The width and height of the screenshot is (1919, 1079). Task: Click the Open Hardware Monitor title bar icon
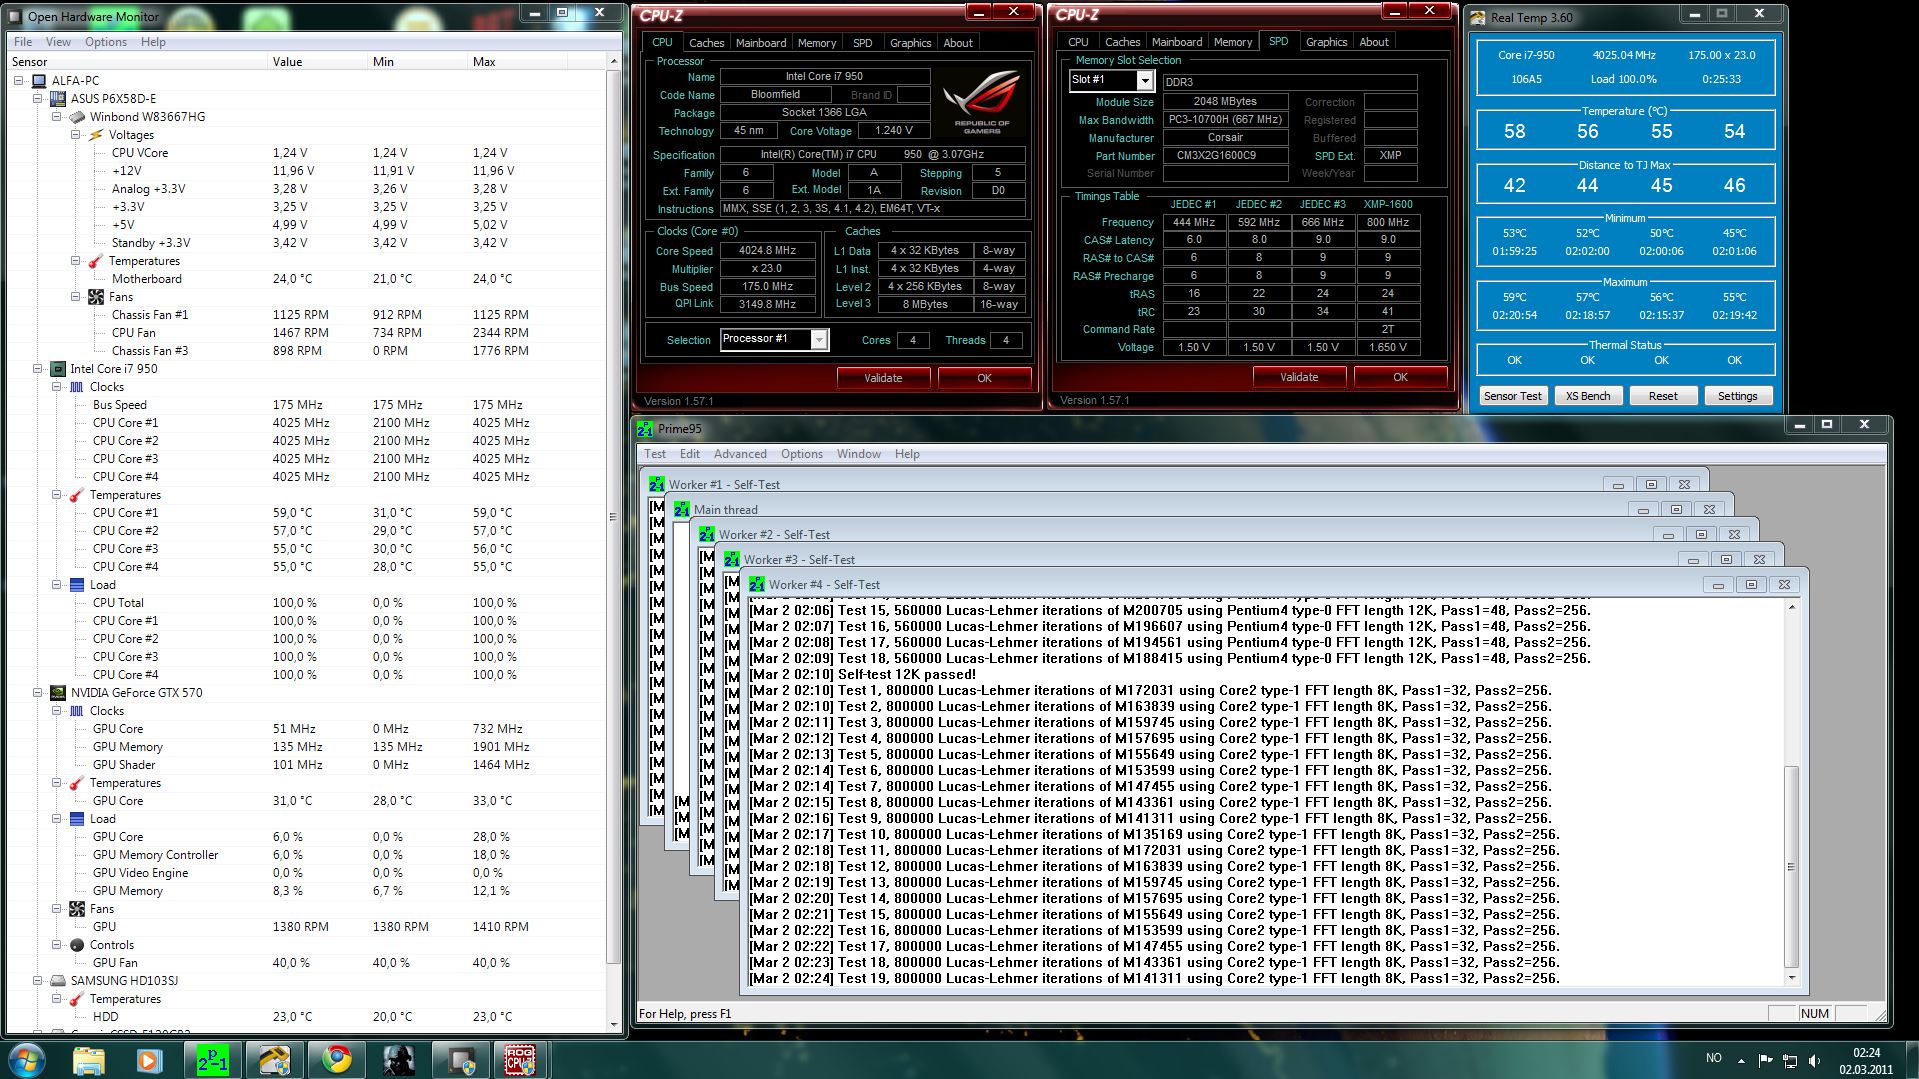(x=16, y=16)
